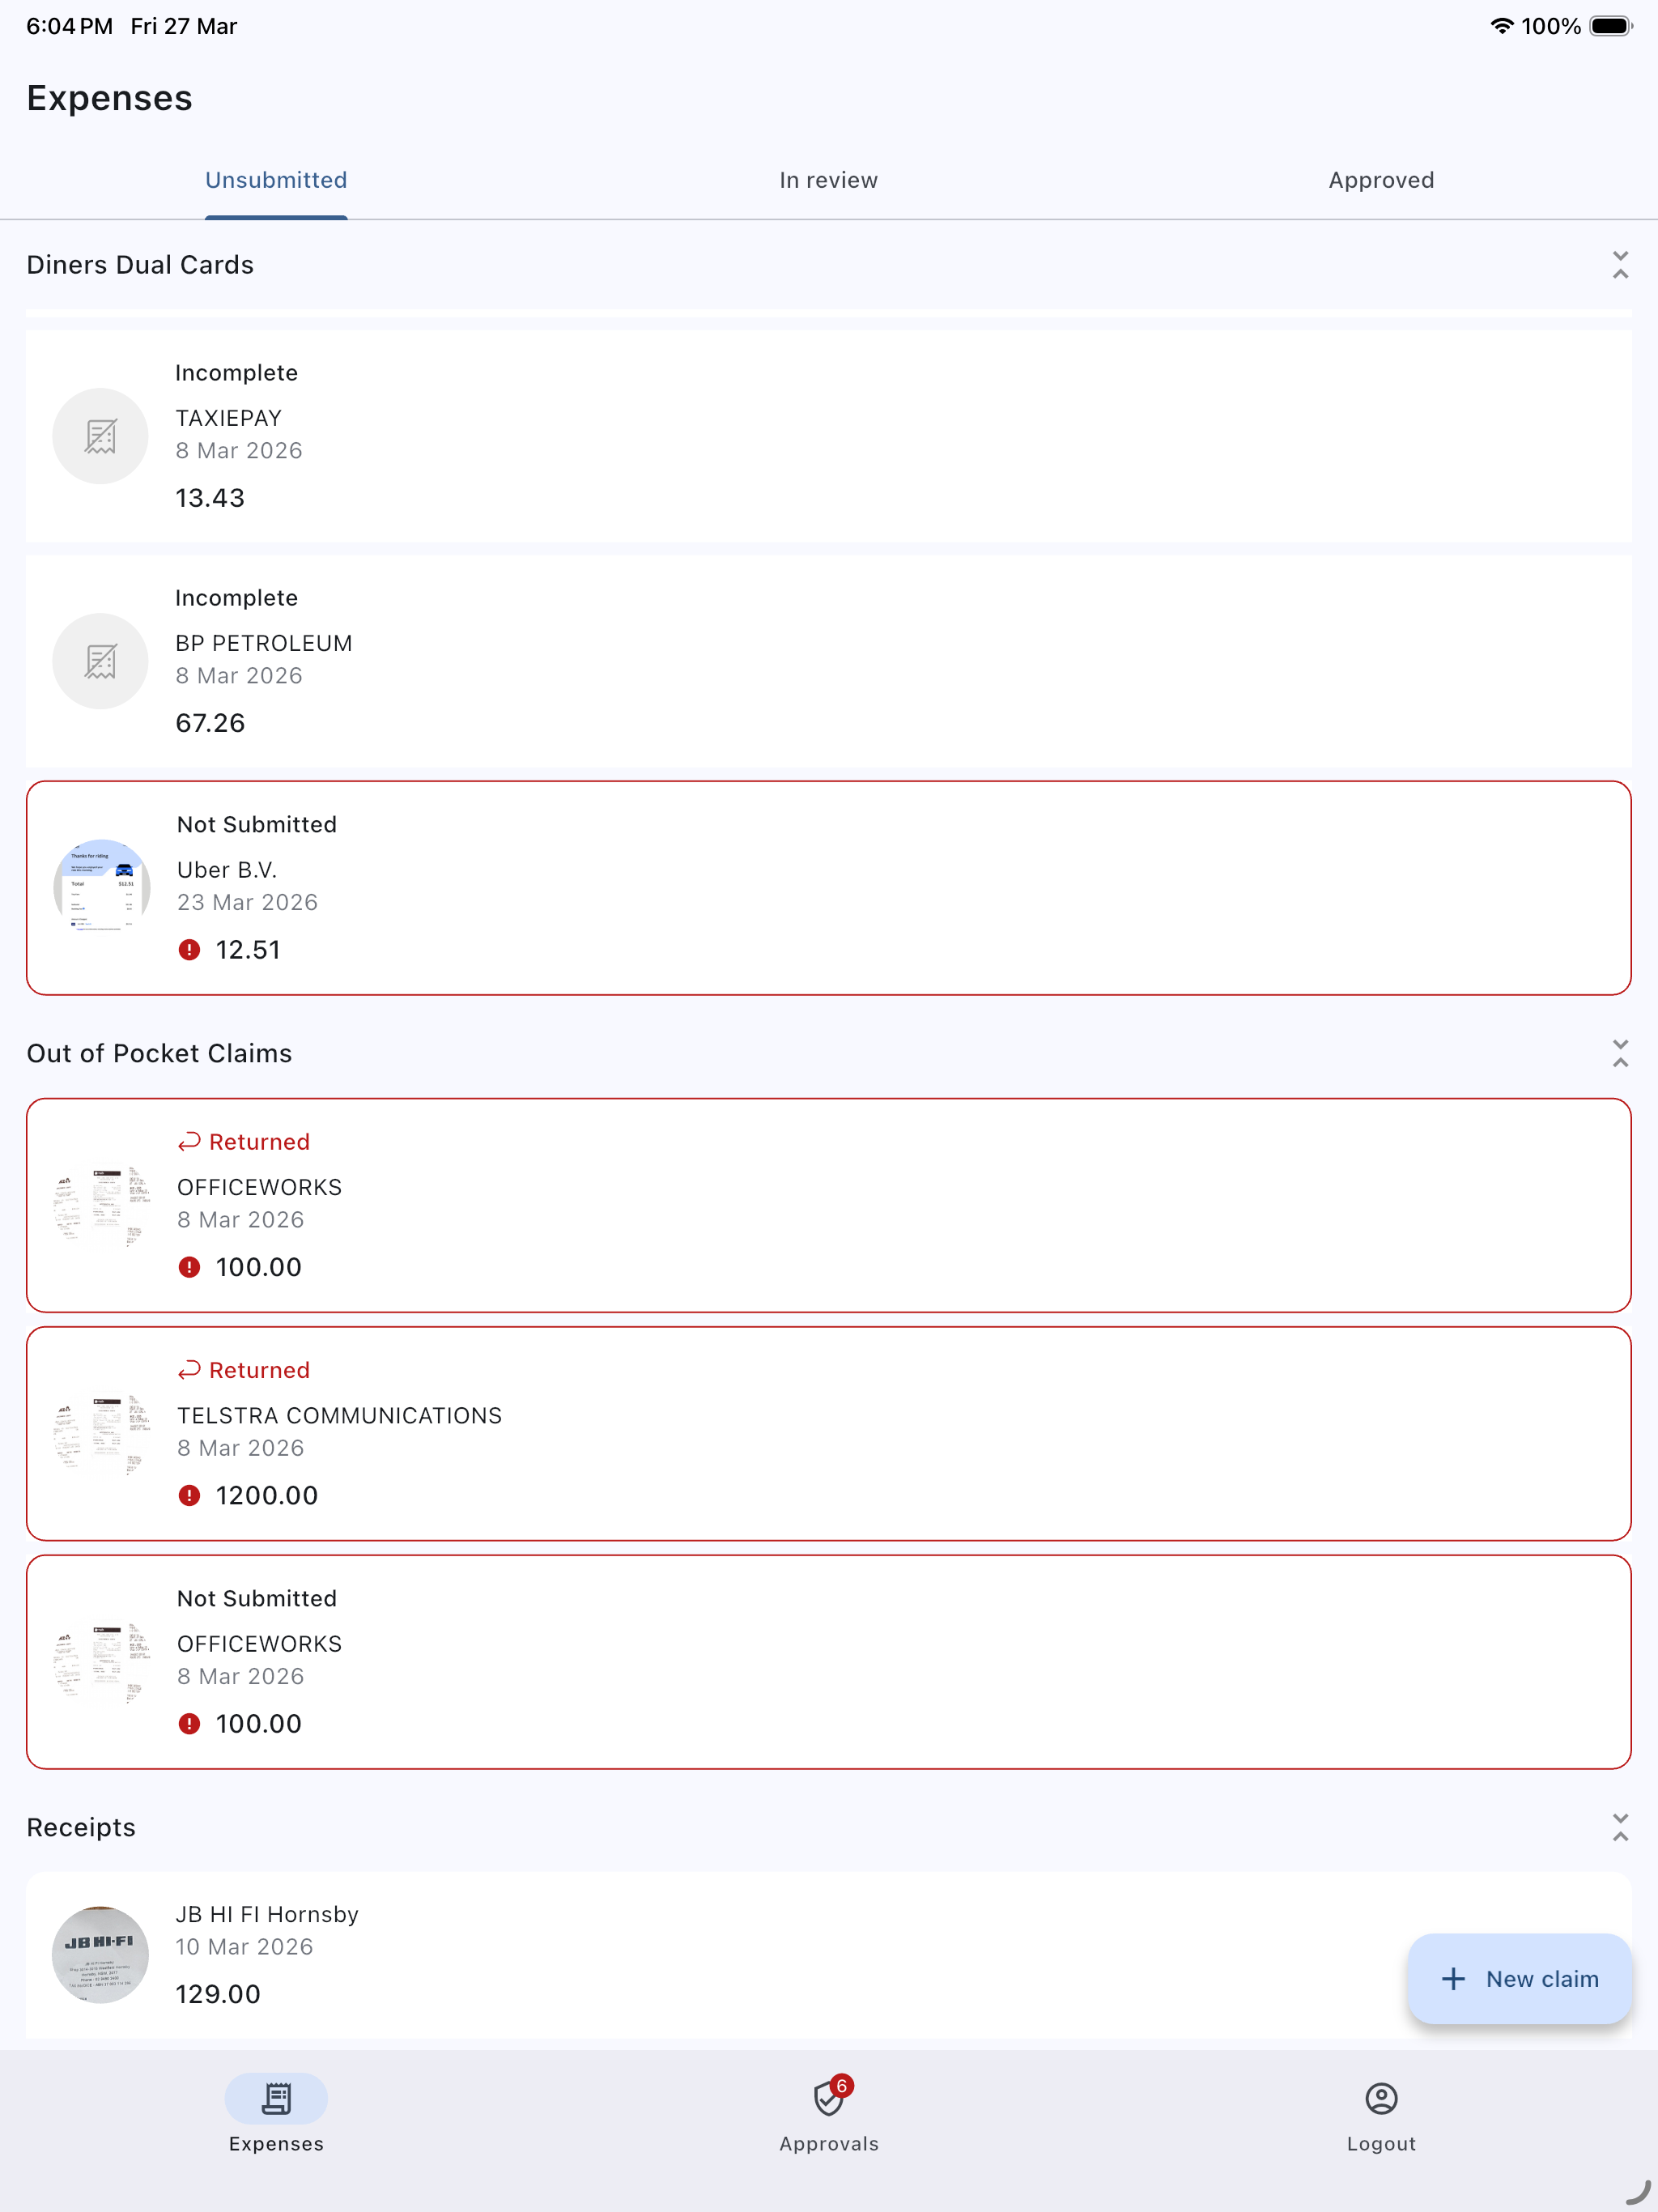The image size is (1658, 2212).
Task: Tap the 67.26 amount
Action: click(210, 723)
